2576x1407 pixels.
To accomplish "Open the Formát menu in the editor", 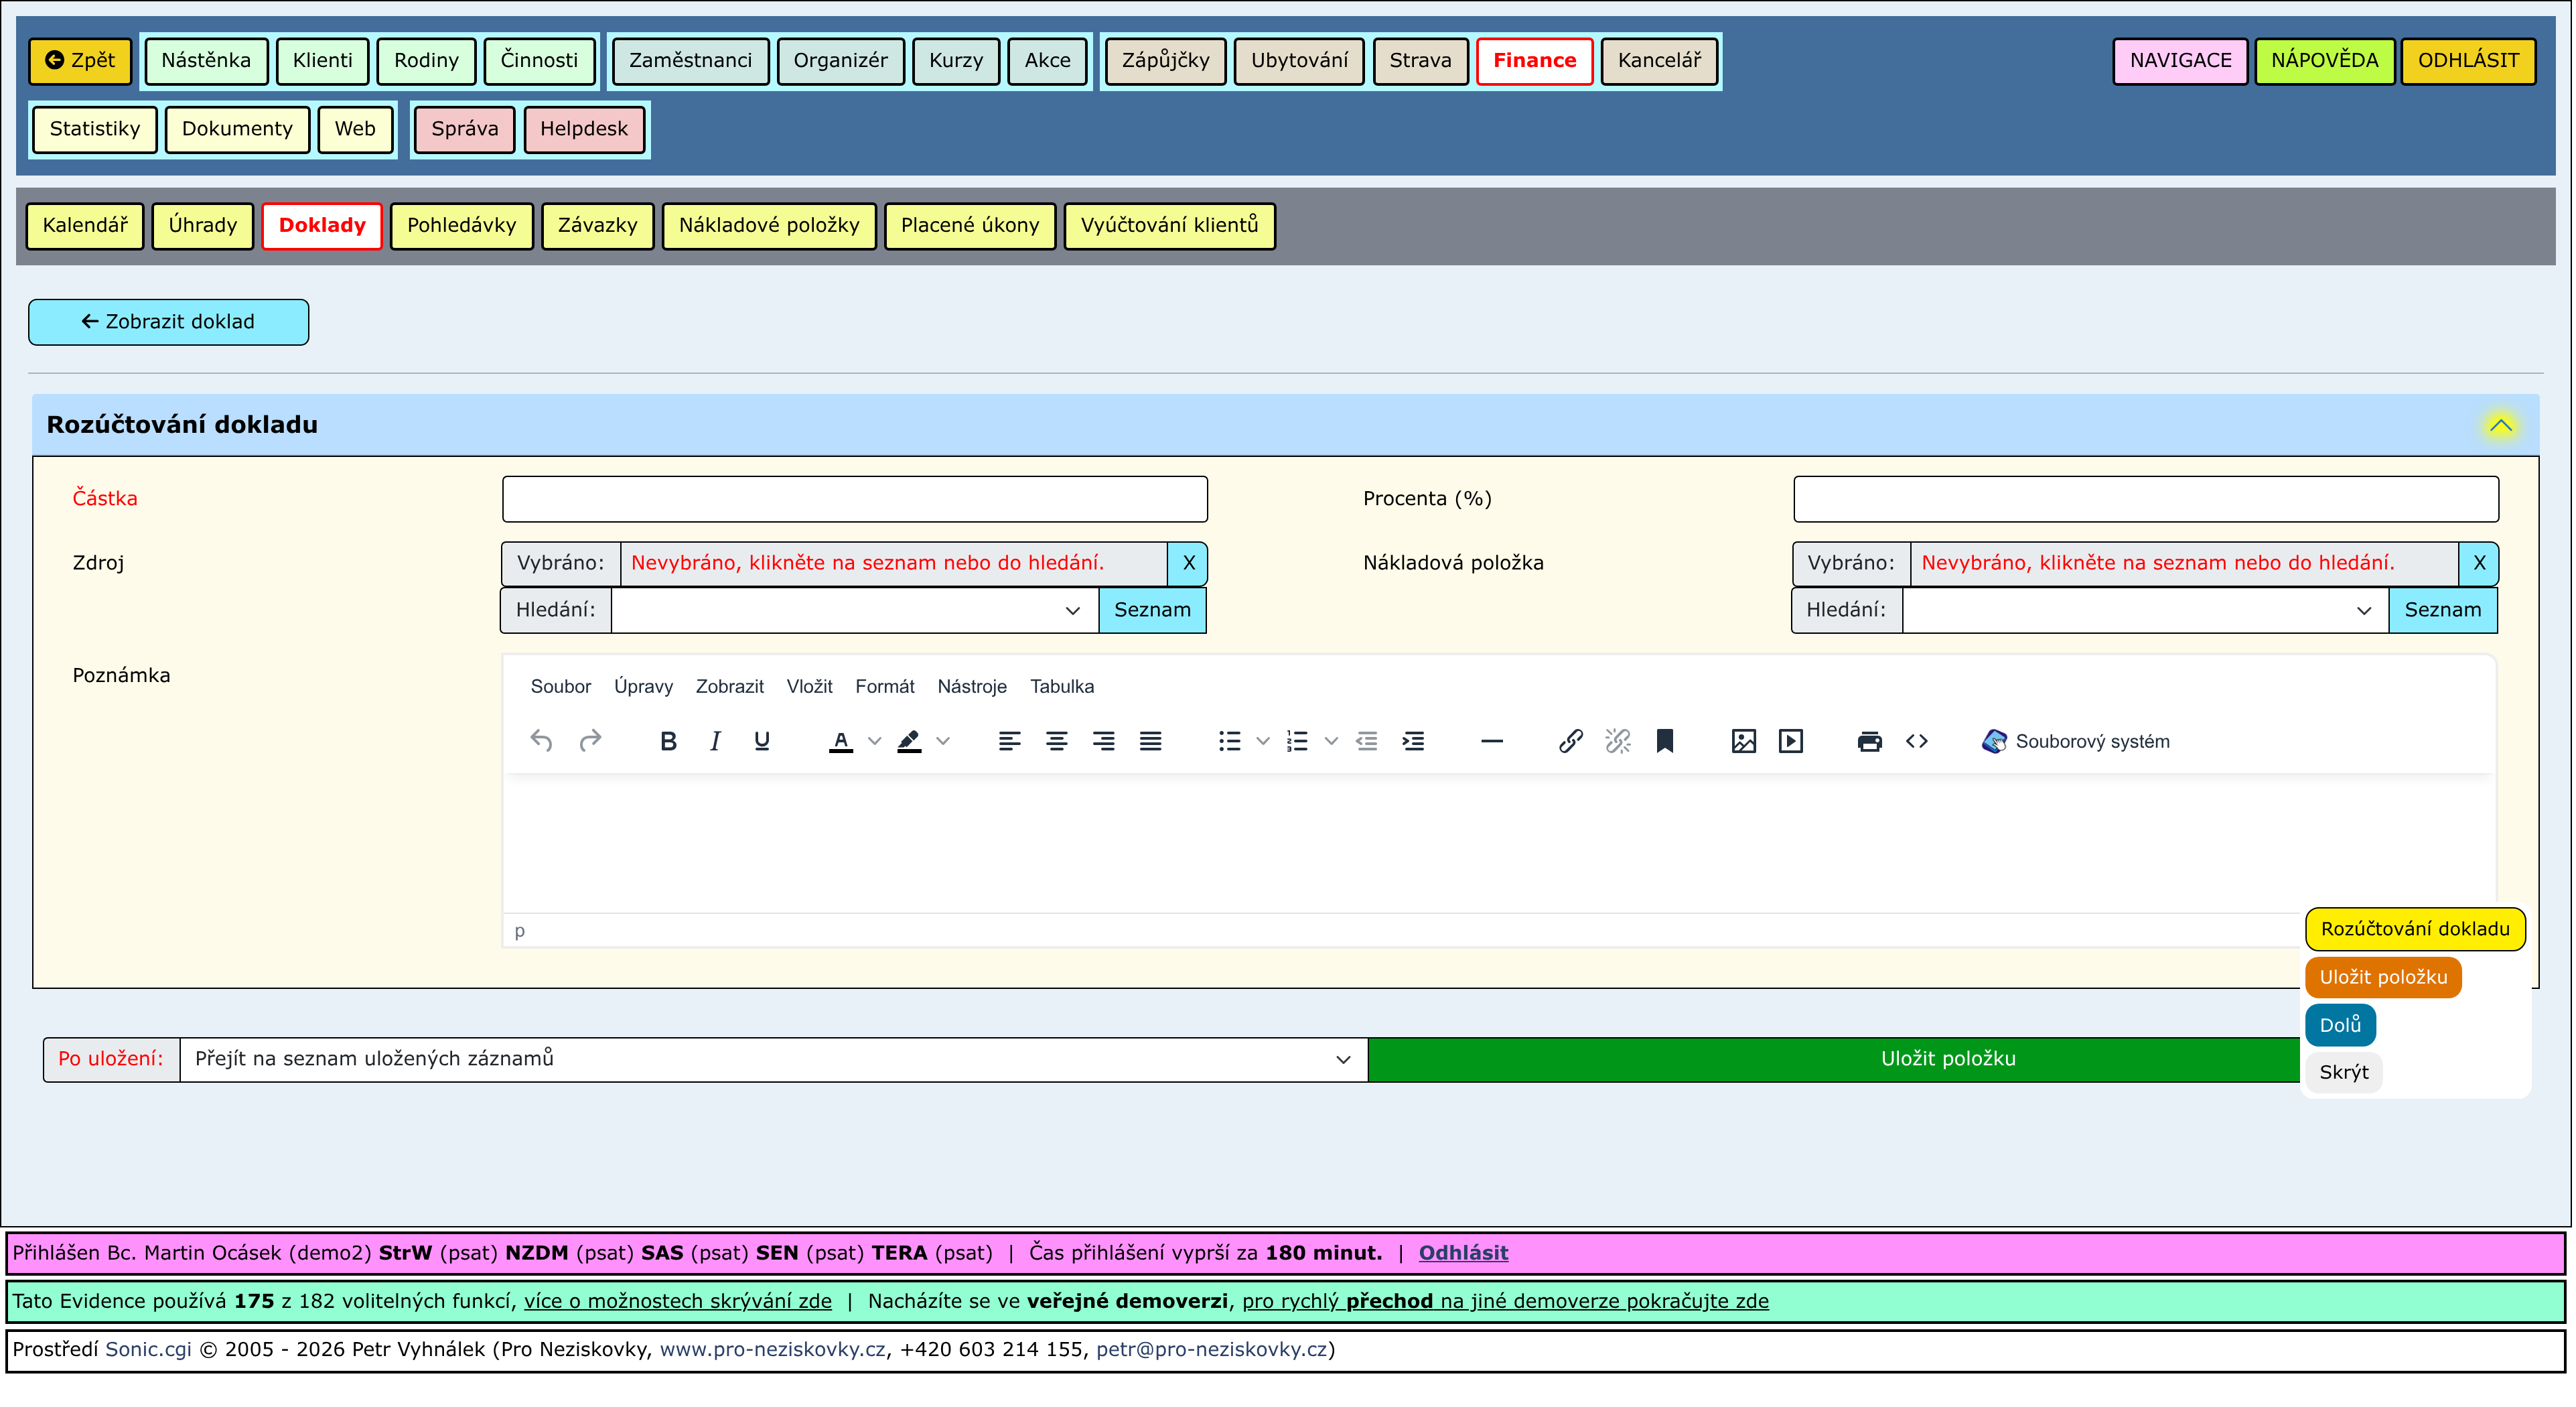I will pos(884,686).
